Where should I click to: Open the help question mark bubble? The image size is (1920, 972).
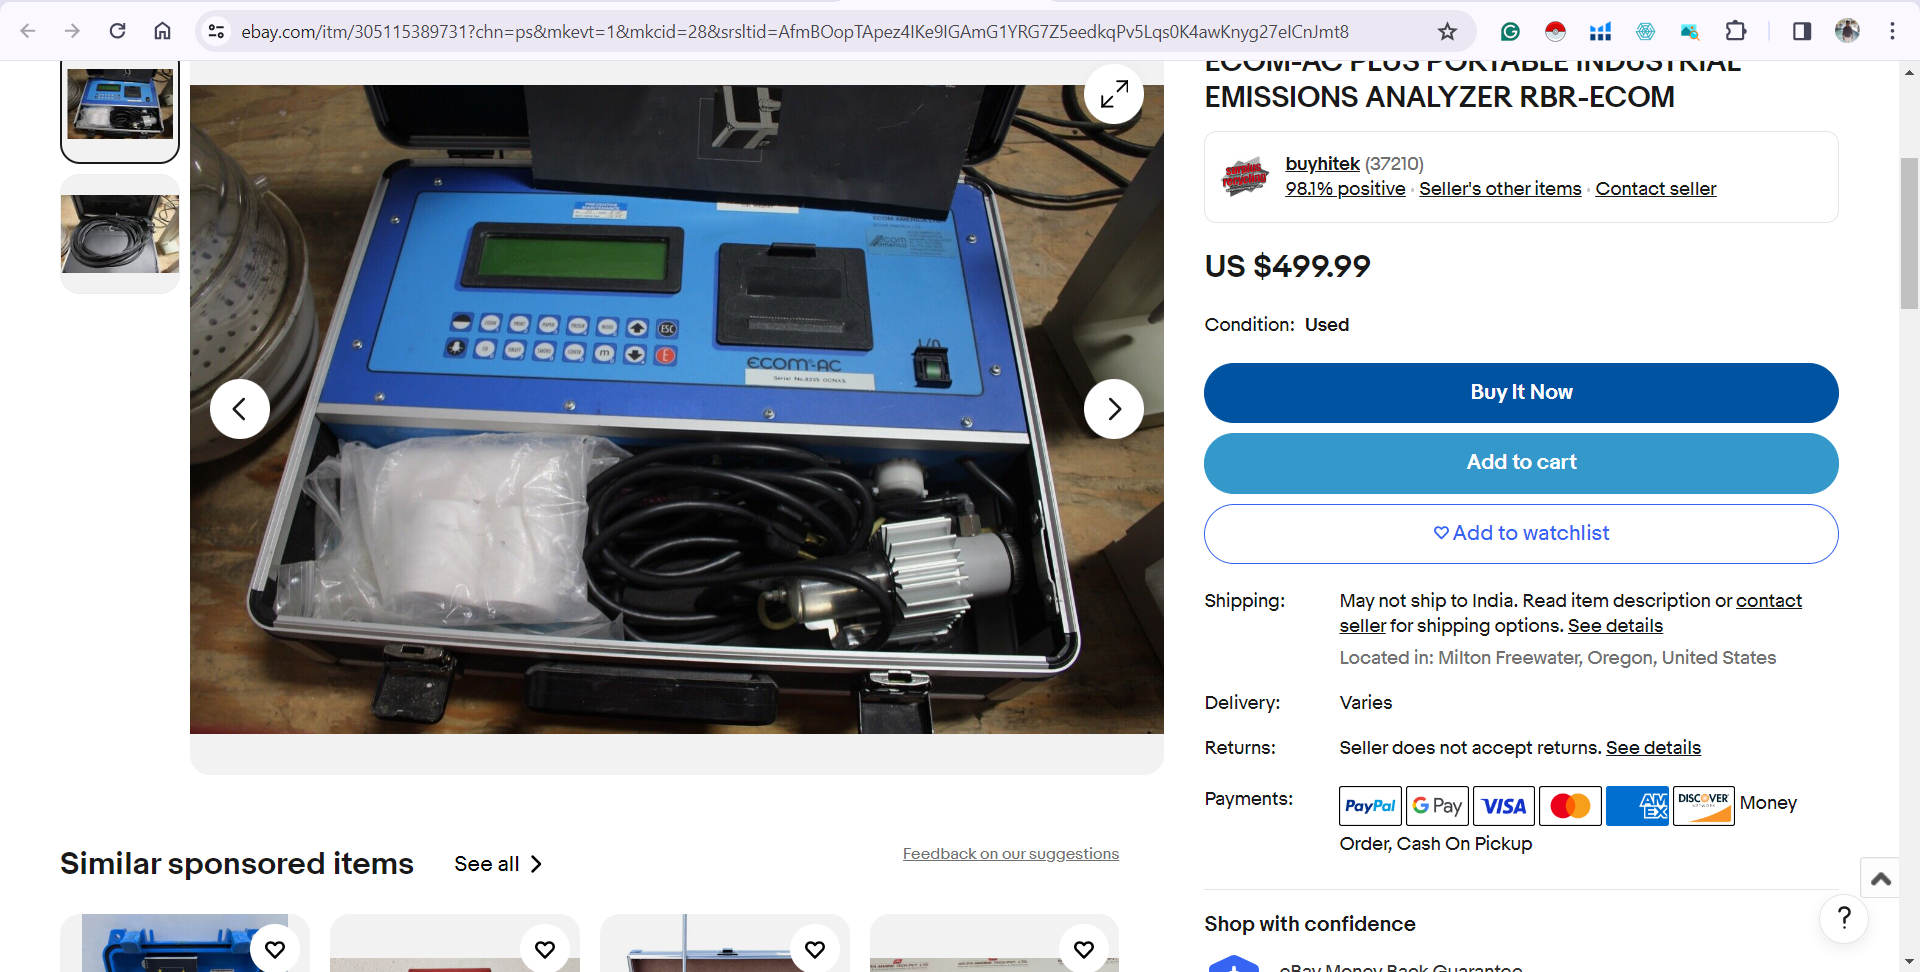1844,917
